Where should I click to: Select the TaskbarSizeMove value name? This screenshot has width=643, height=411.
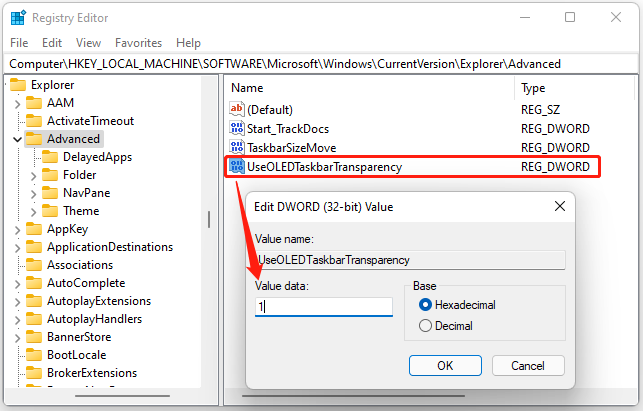(292, 148)
